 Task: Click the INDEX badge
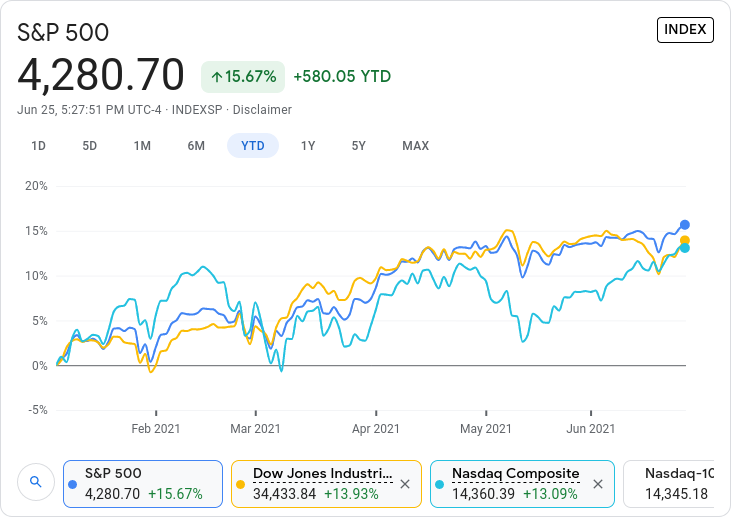(x=685, y=30)
